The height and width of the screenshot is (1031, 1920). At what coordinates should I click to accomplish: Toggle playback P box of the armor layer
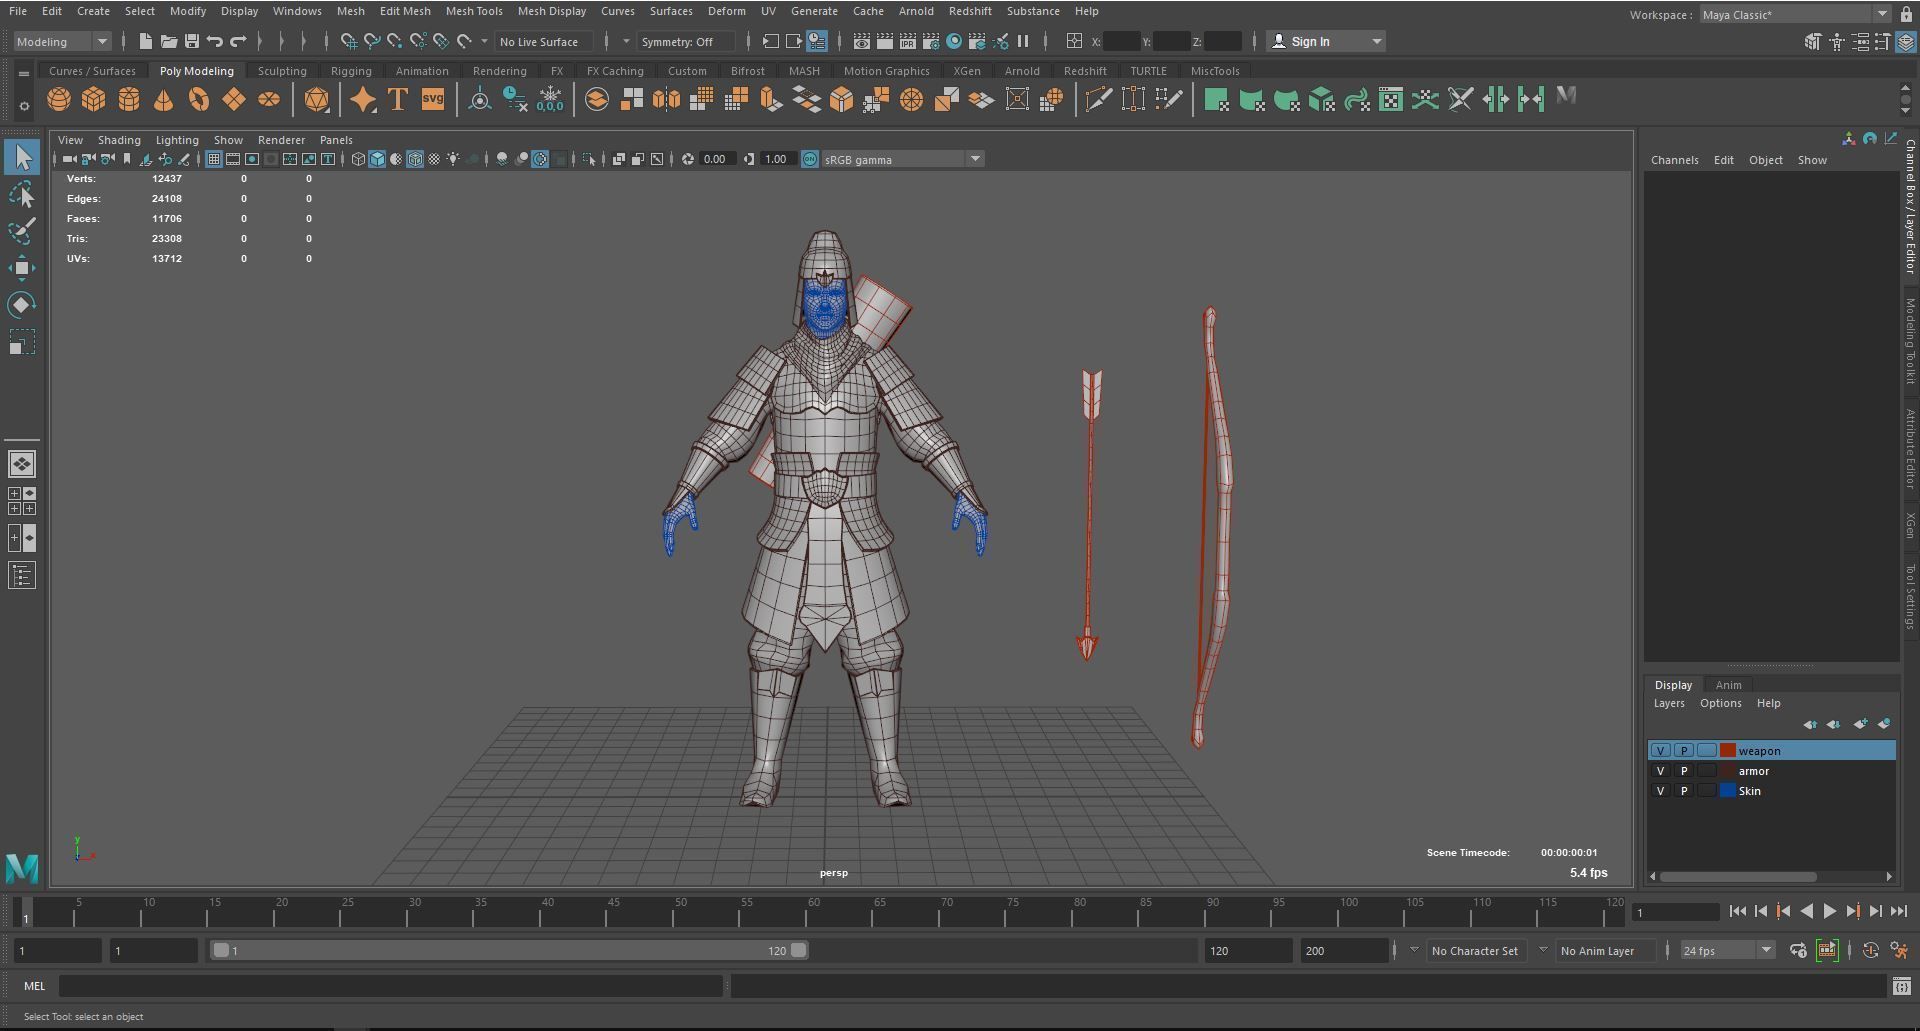pos(1684,771)
